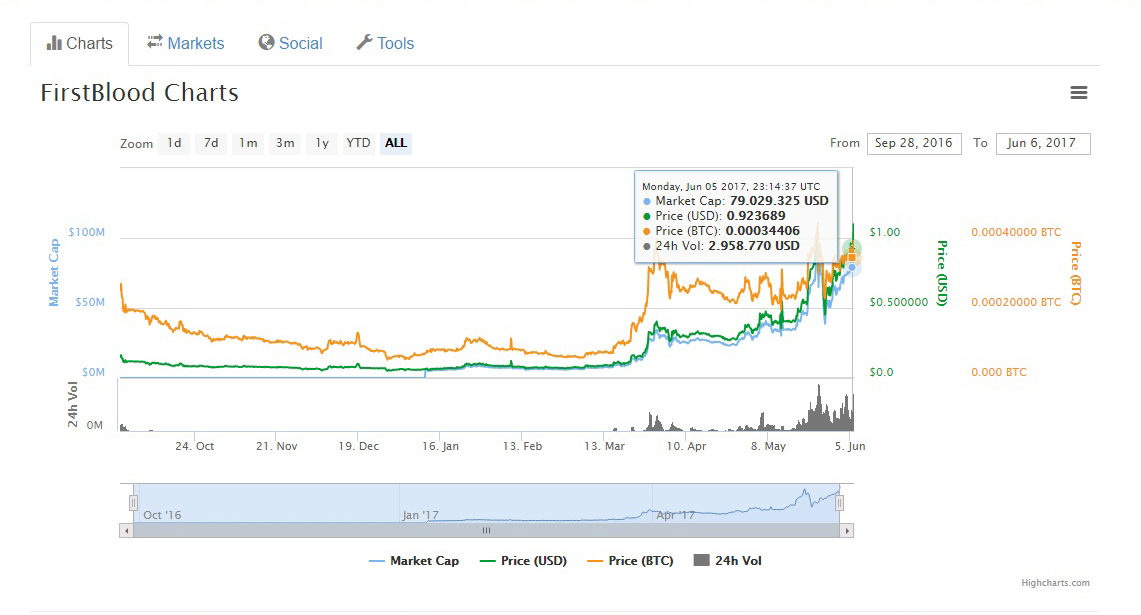Set zoom range to 1d
Image resolution: width=1141 pixels, height=615 pixels.
pyautogui.click(x=174, y=143)
